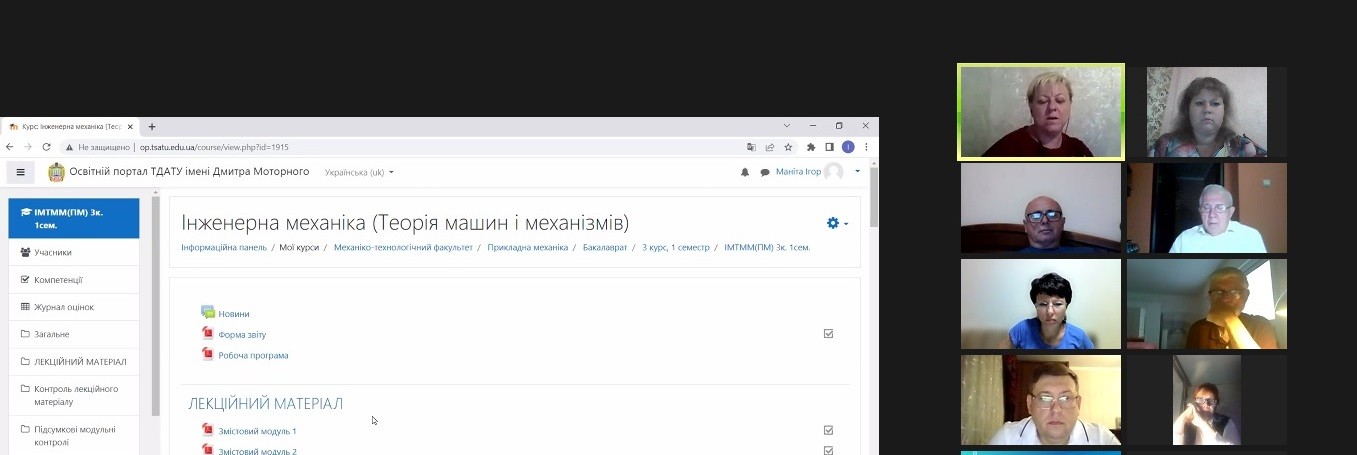Expand the user menu arrow beside avatar
This screenshot has width=1357, height=455.
click(857, 171)
